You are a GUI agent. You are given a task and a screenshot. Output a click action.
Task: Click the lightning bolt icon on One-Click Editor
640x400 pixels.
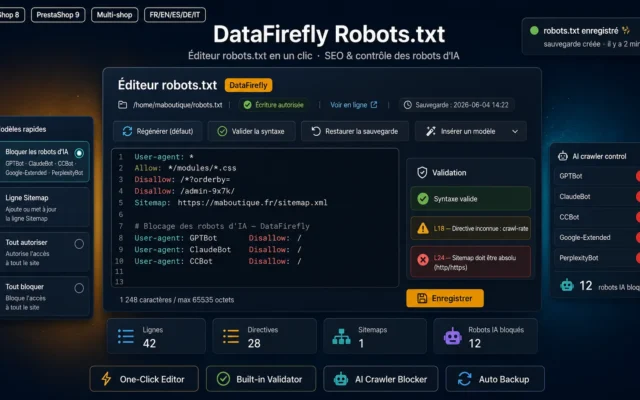pyautogui.click(x=106, y=379)
